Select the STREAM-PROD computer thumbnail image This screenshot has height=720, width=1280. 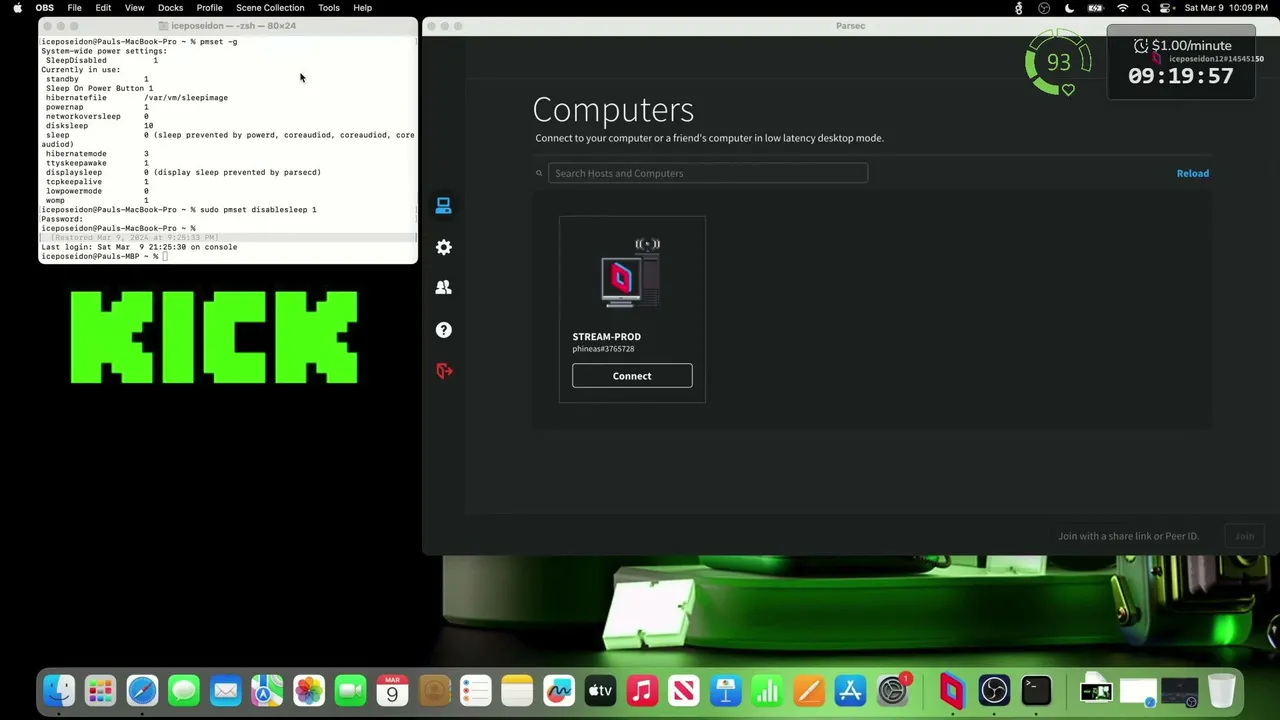click(631, 273)
